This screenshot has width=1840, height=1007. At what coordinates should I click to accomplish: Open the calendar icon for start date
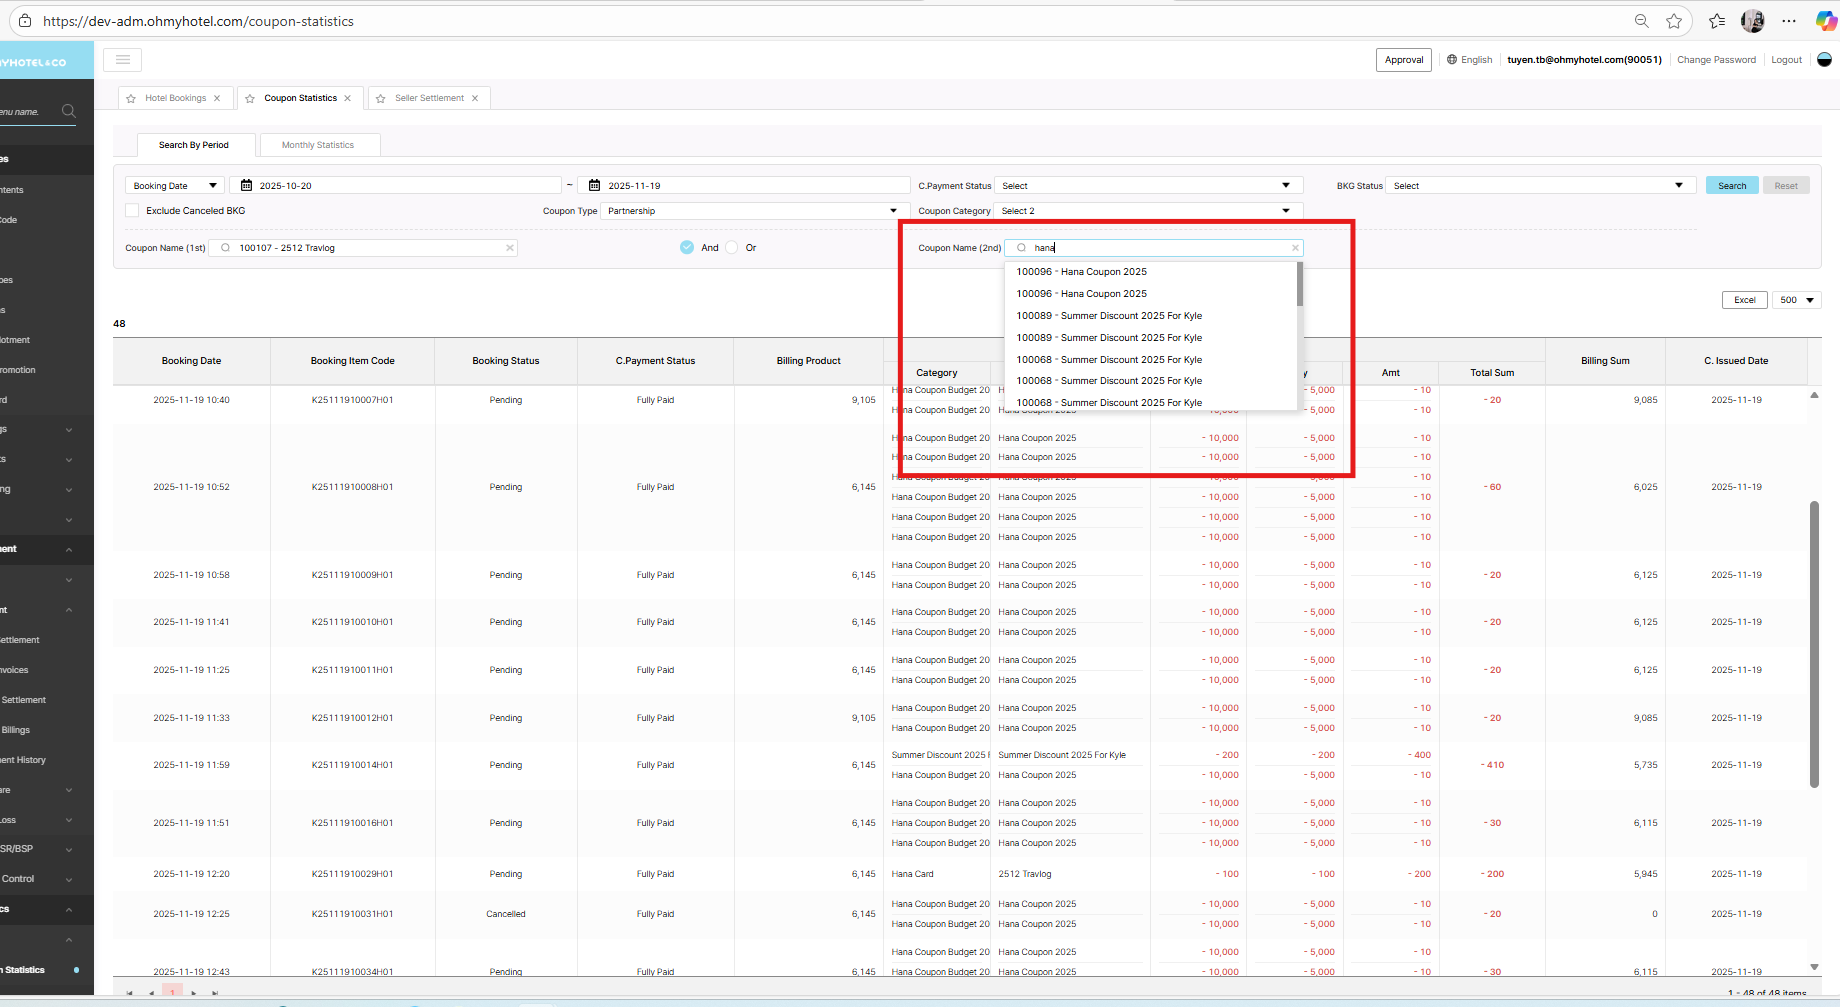coord(246,185)
